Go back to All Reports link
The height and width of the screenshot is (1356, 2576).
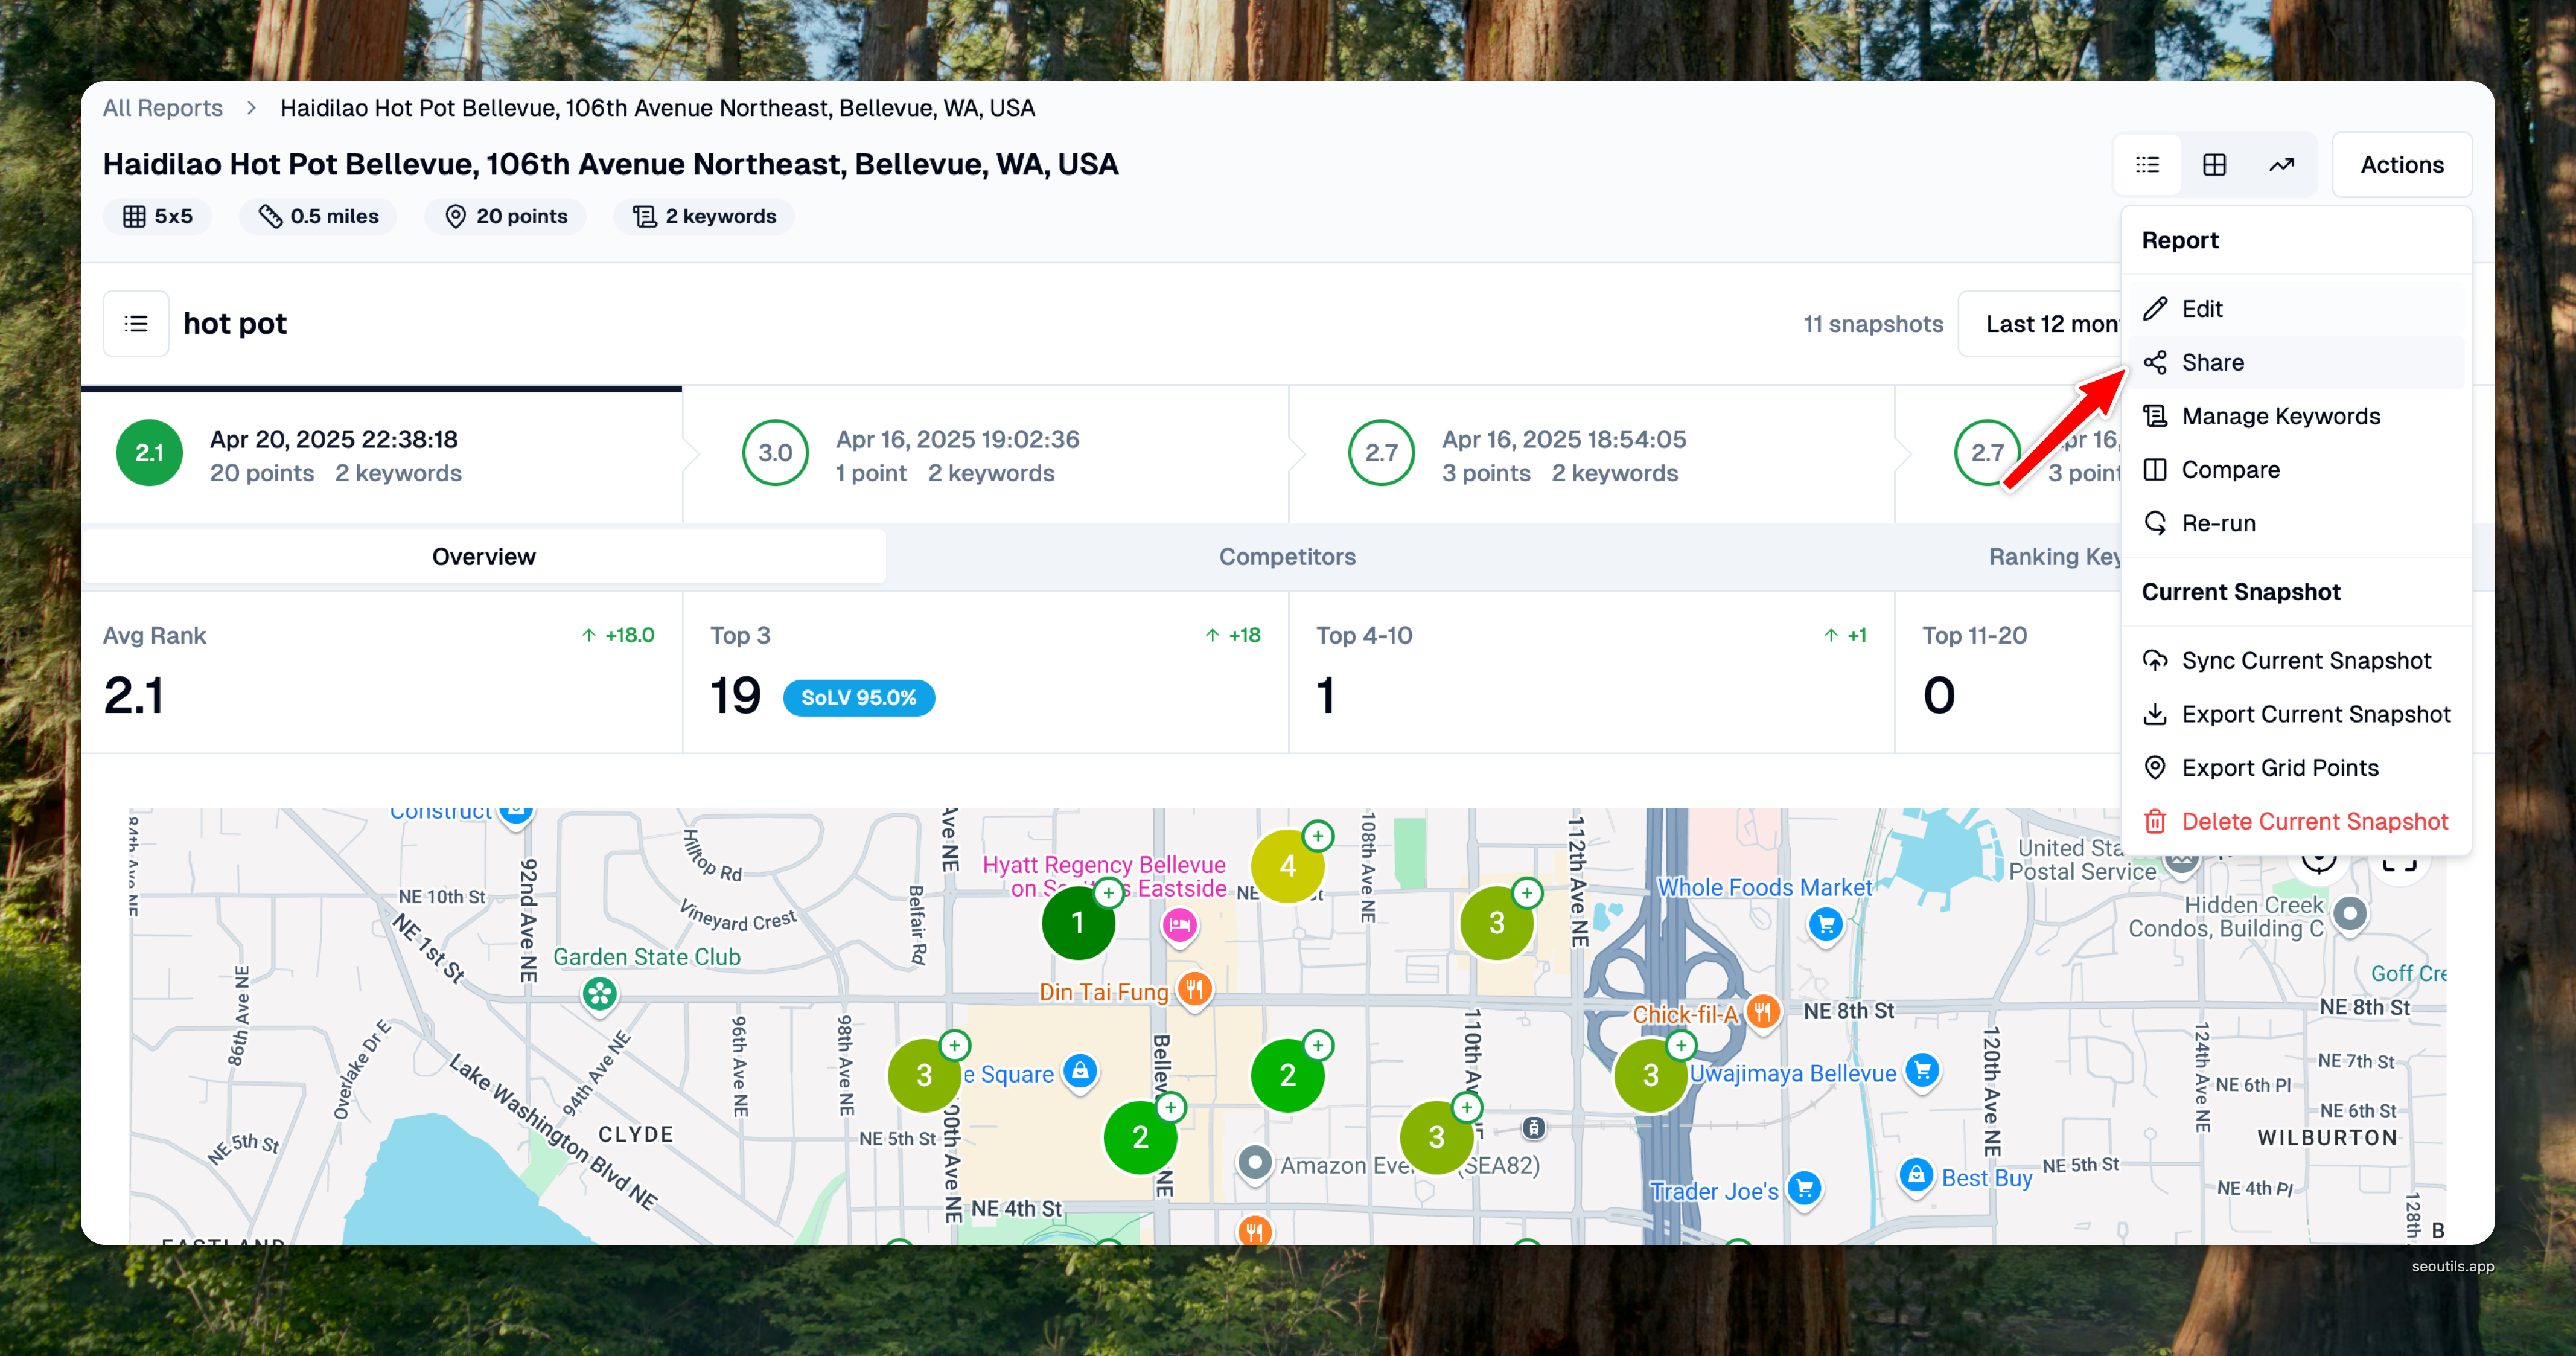coord(163,108)
